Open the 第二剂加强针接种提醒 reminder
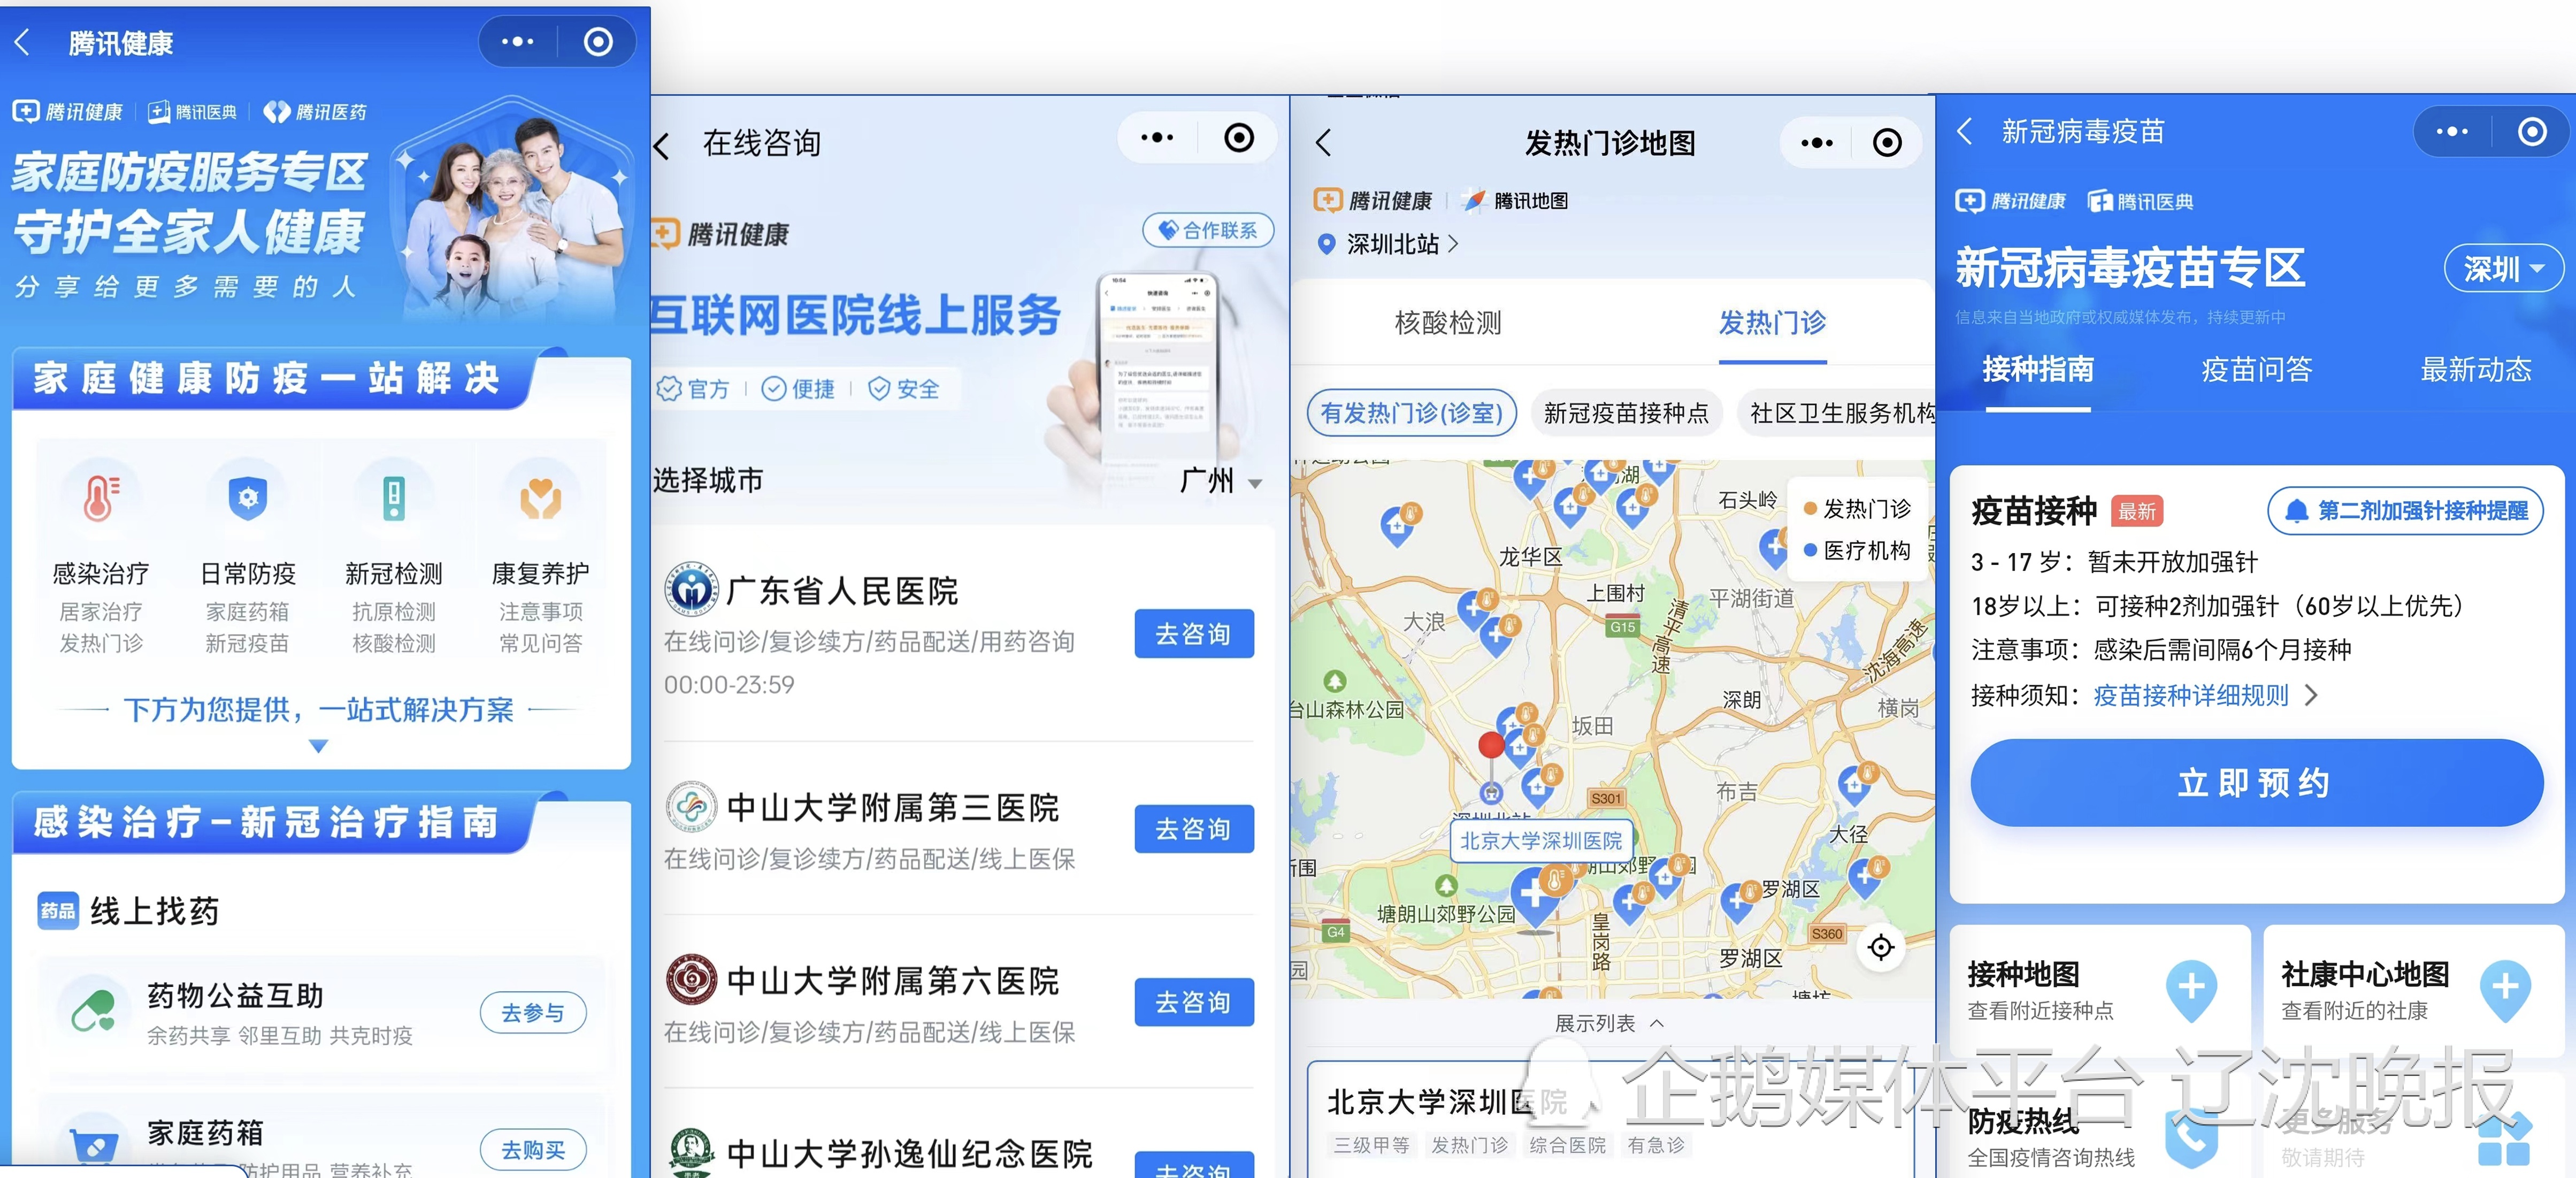 tap(2405, 510)
